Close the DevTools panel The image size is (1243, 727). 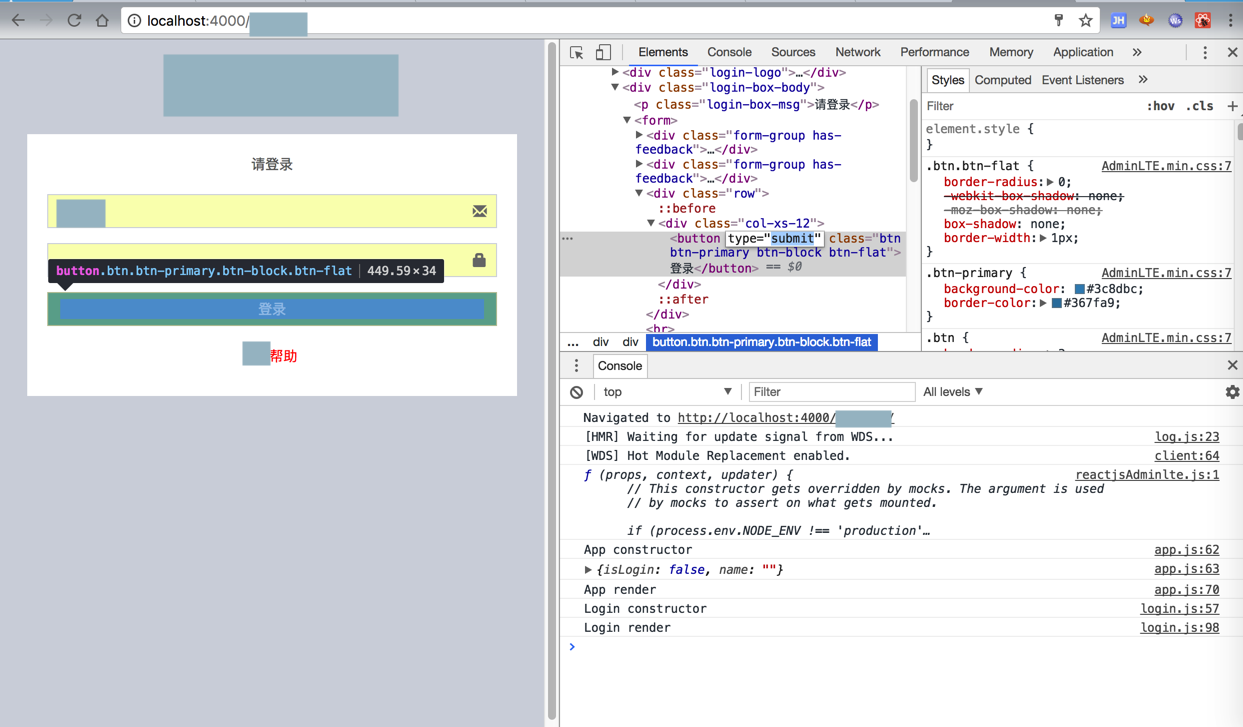(1232, 52)
